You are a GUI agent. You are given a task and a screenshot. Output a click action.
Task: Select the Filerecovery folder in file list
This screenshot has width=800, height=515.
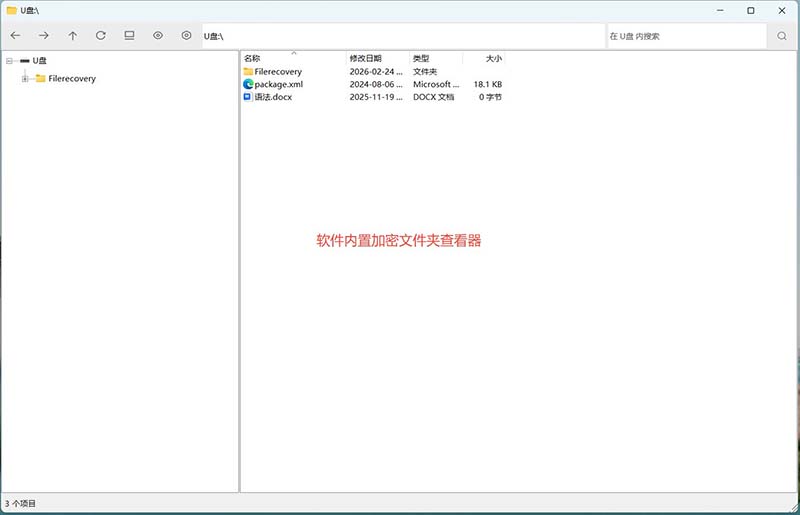[x=278, y=71]
